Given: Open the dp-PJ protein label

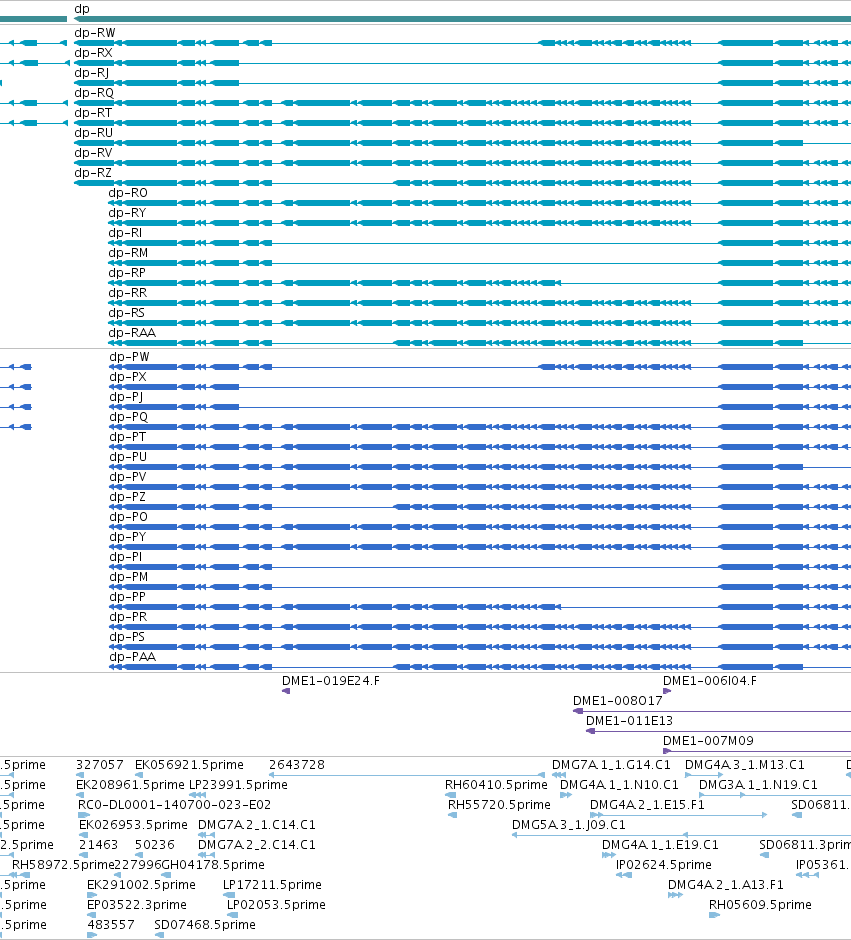Looking at the screenshot, I should click(126, 396).
